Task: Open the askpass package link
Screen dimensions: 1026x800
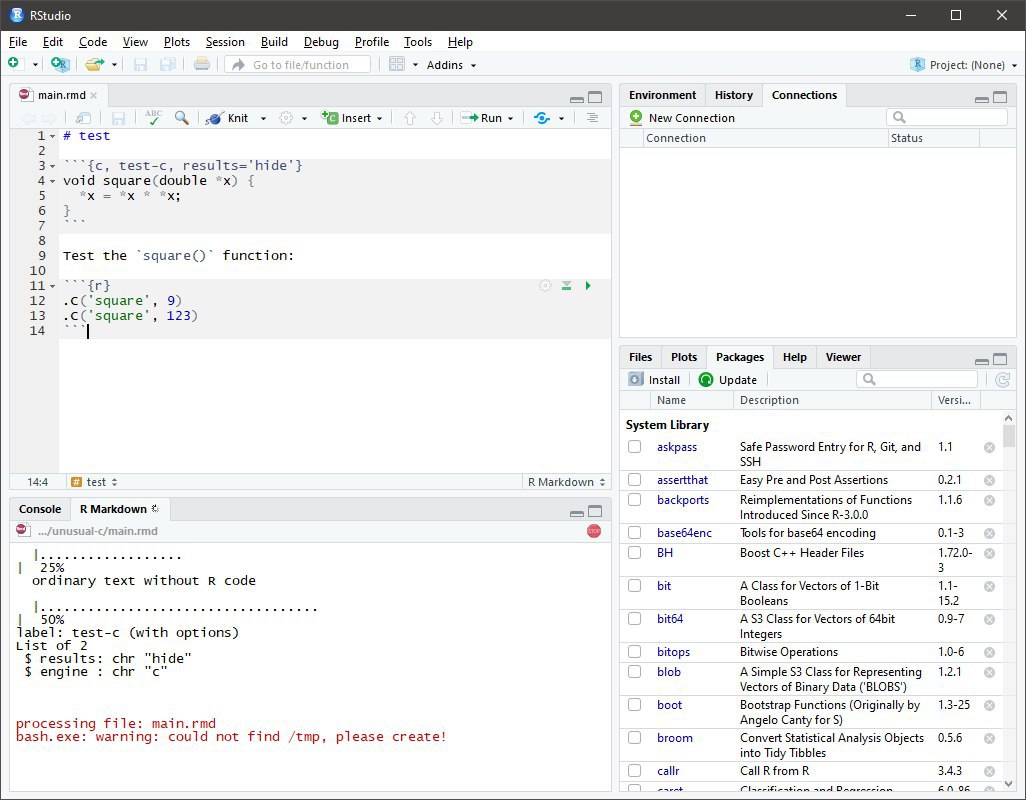Action: 677,447
